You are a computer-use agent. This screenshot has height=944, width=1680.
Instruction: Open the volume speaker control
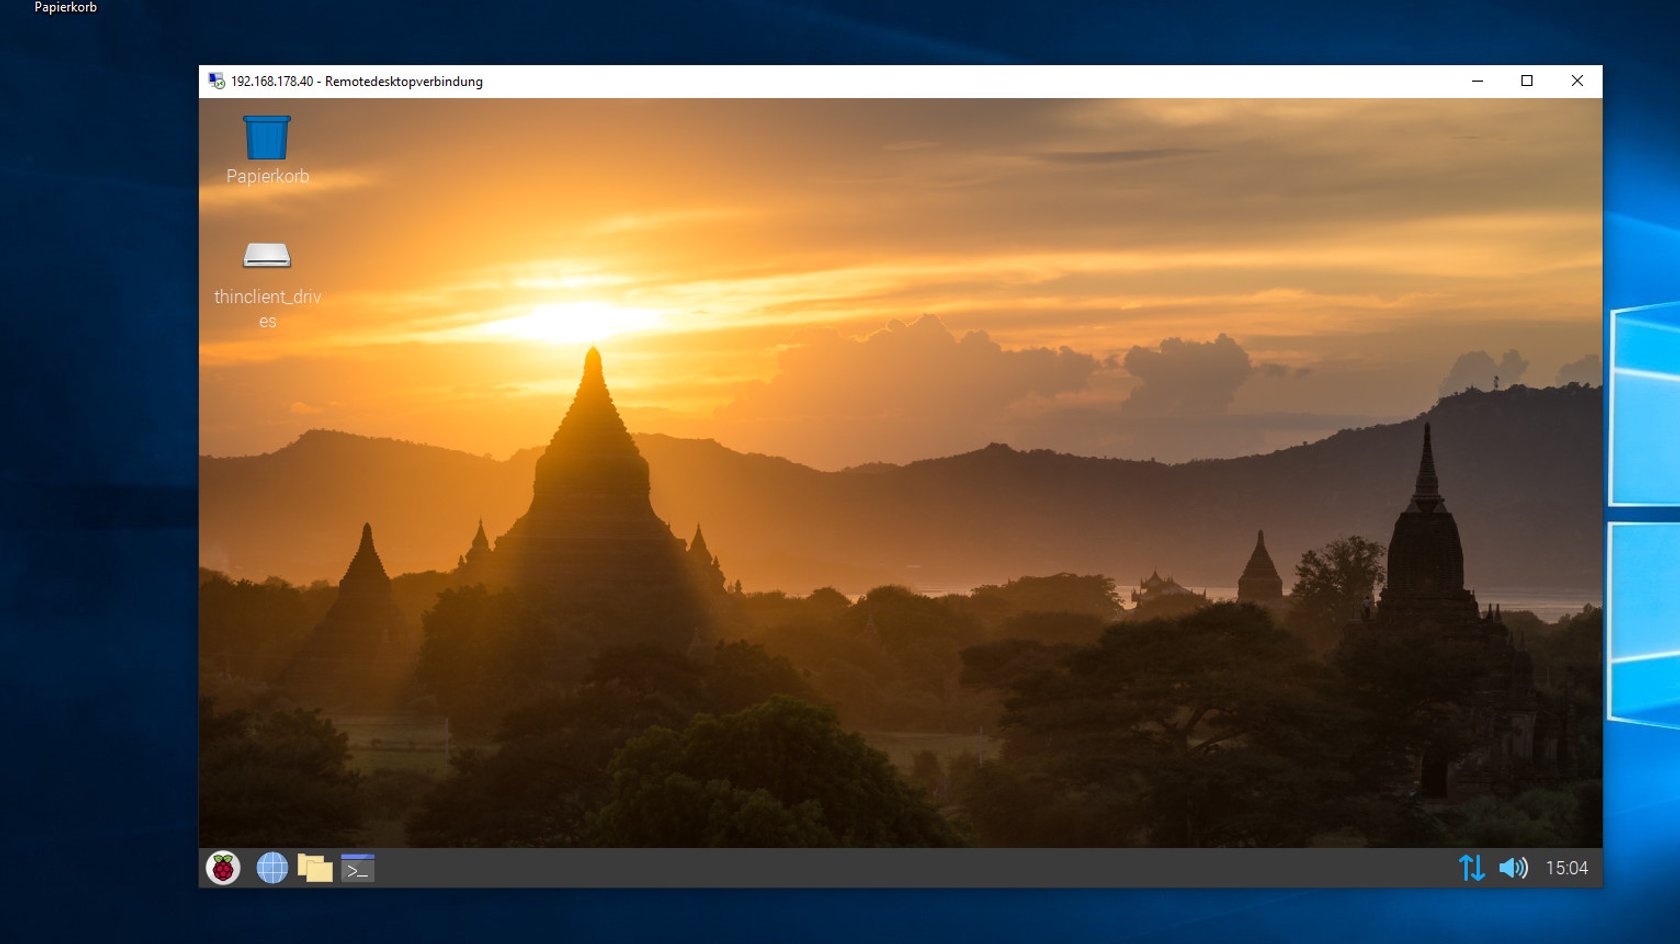[x=1513, y=868]
